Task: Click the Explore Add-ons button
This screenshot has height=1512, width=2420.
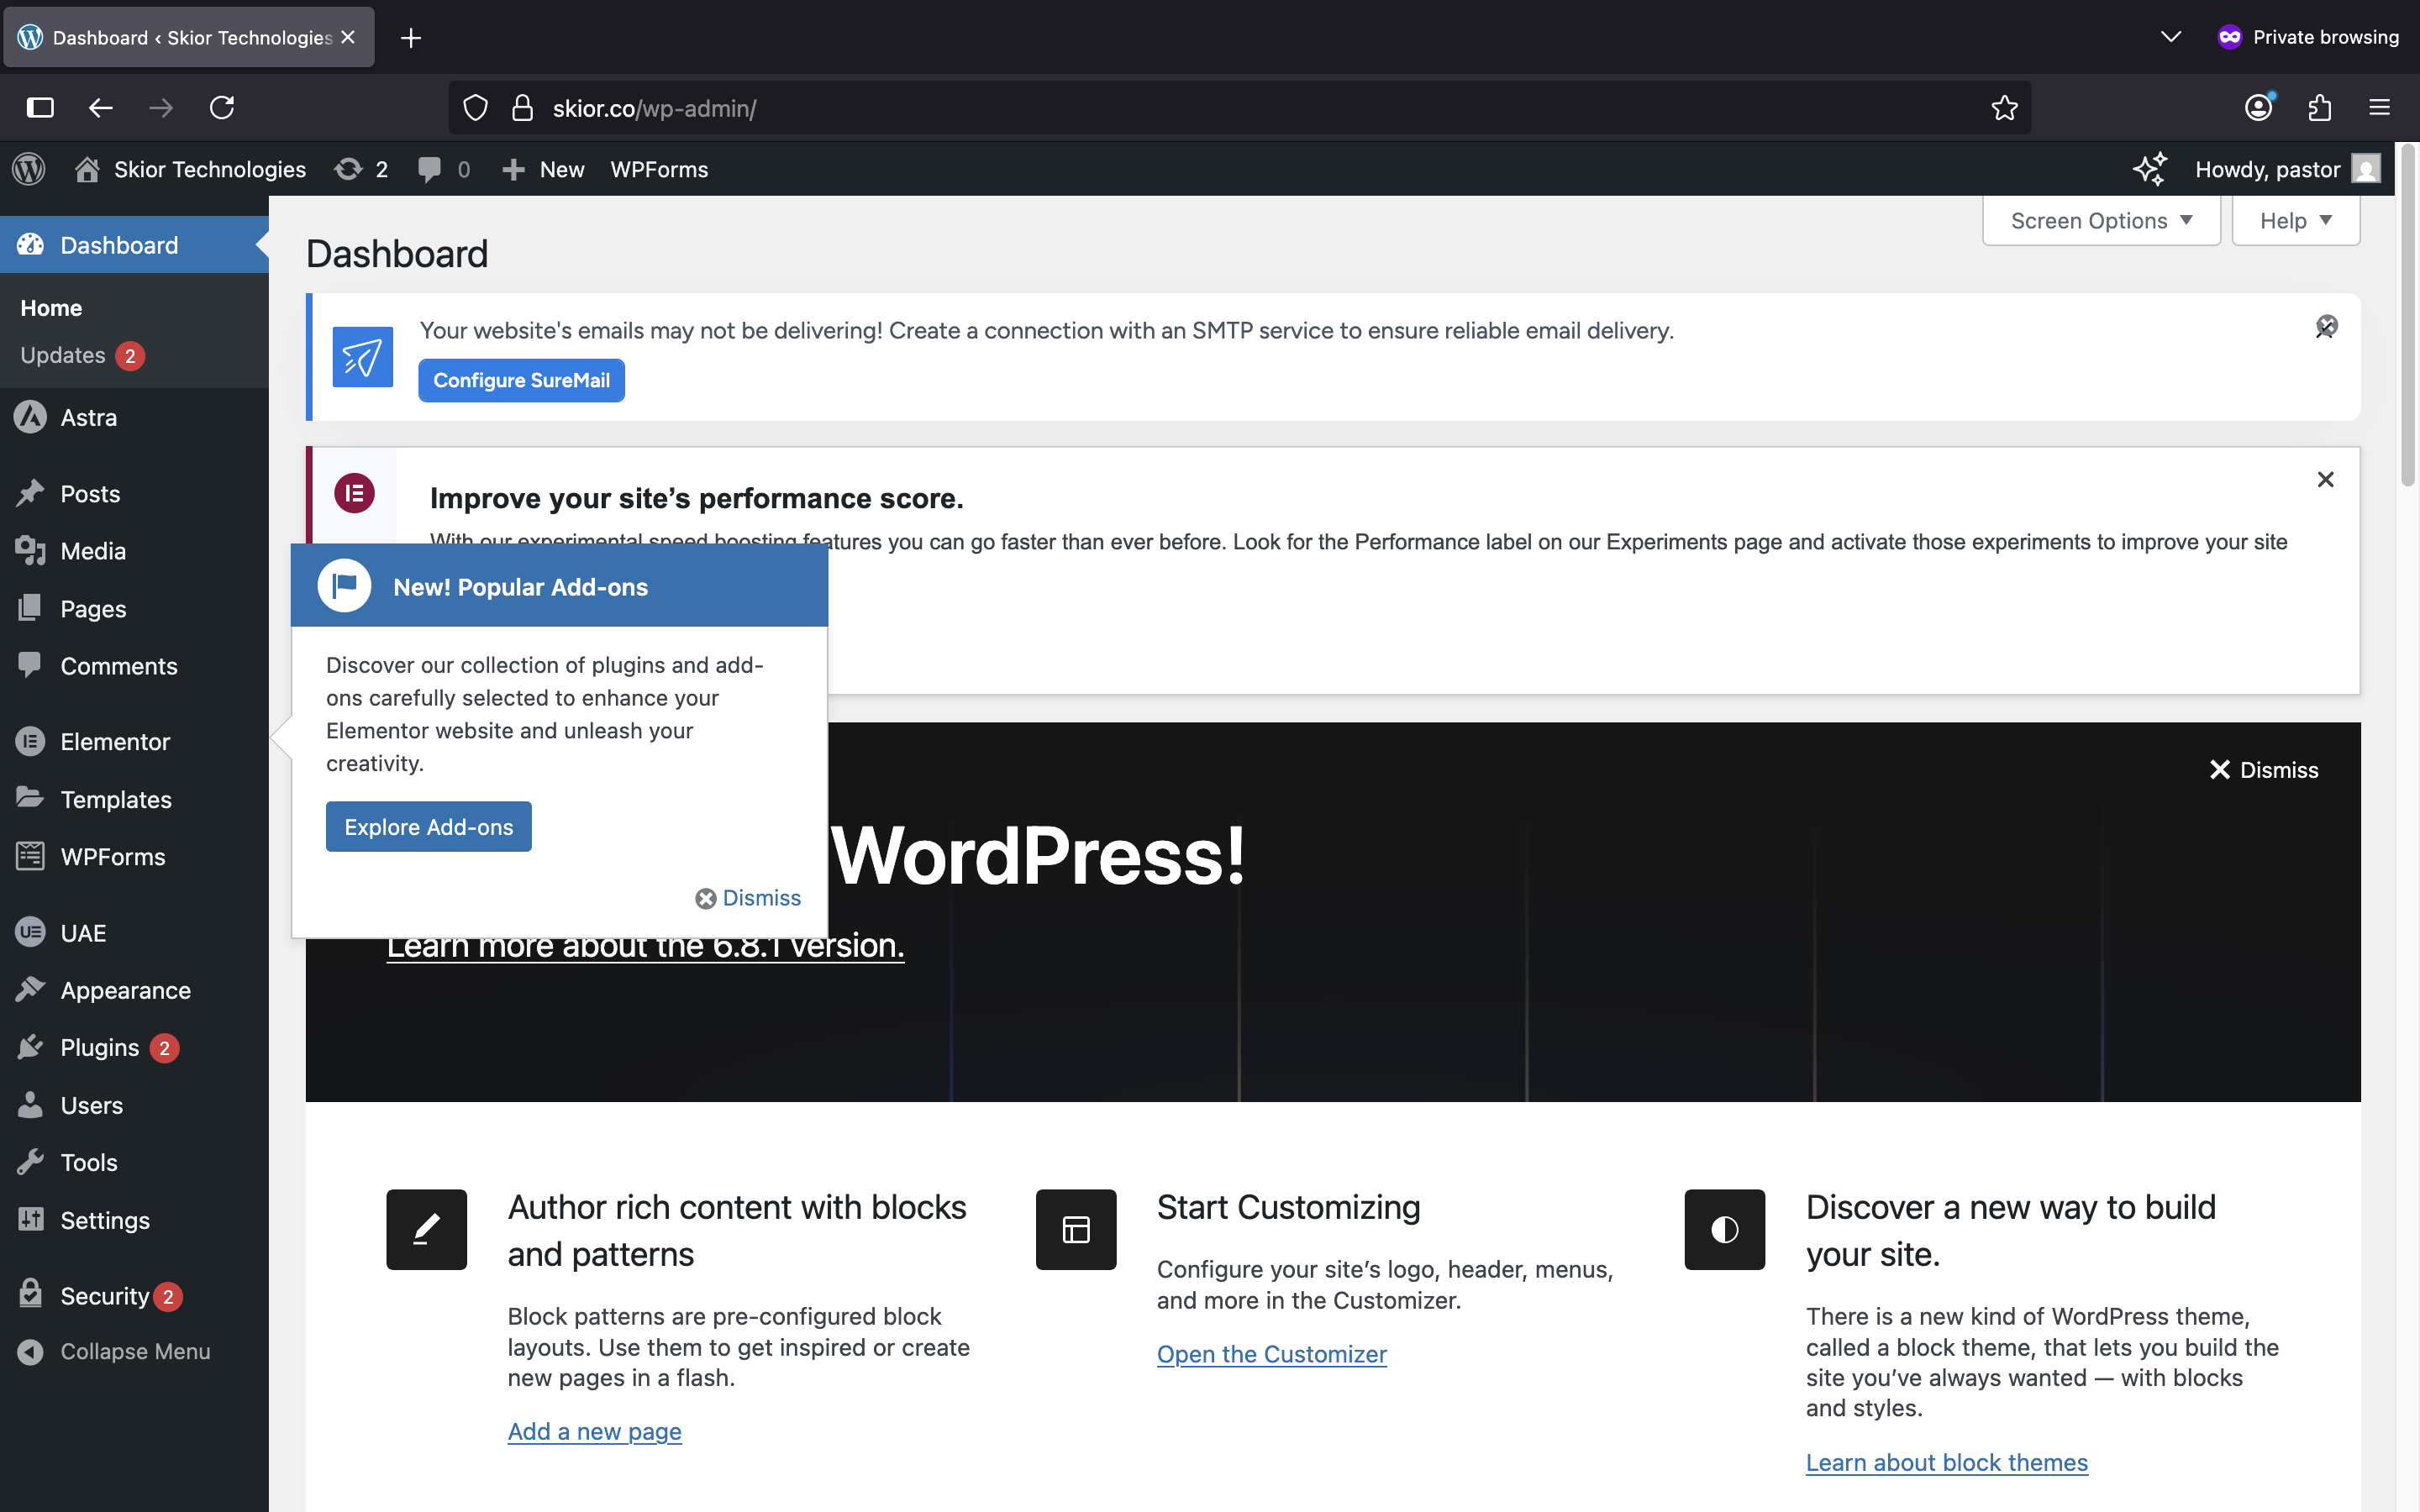Action: [428, 826]
